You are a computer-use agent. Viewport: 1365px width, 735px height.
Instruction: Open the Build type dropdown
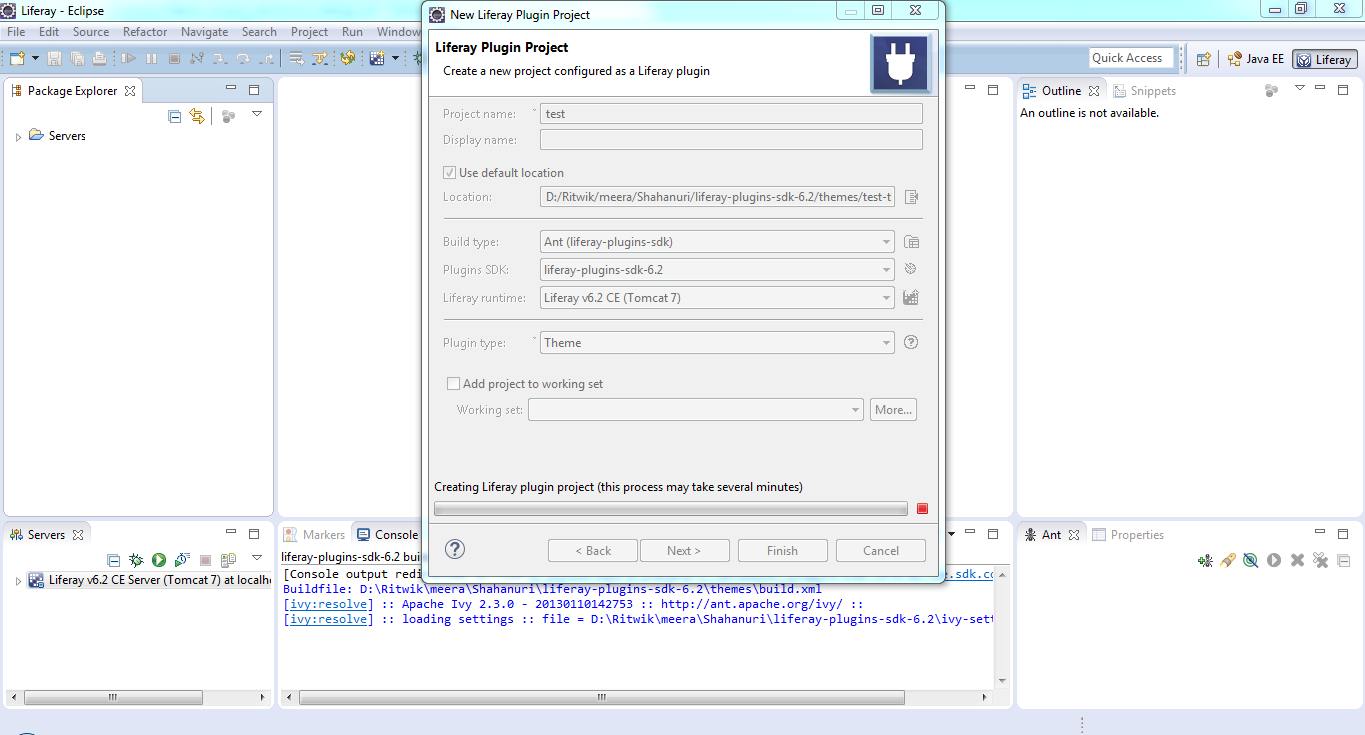[x=717, y=242]
